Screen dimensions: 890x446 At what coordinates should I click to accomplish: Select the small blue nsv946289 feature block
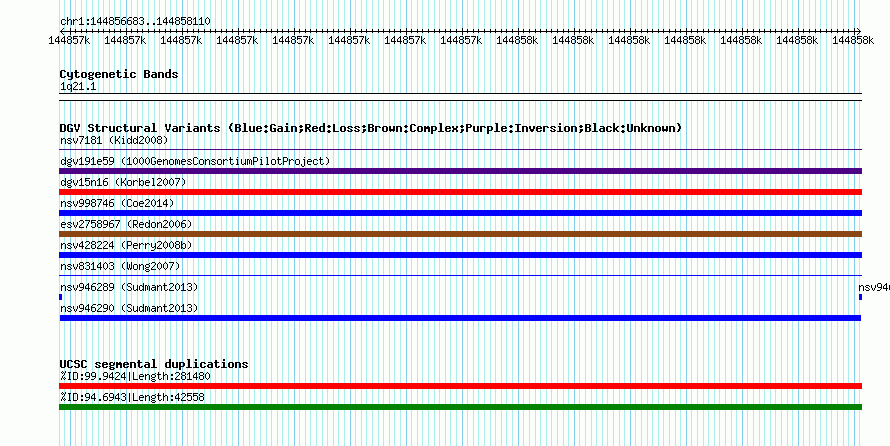[61, 297]
